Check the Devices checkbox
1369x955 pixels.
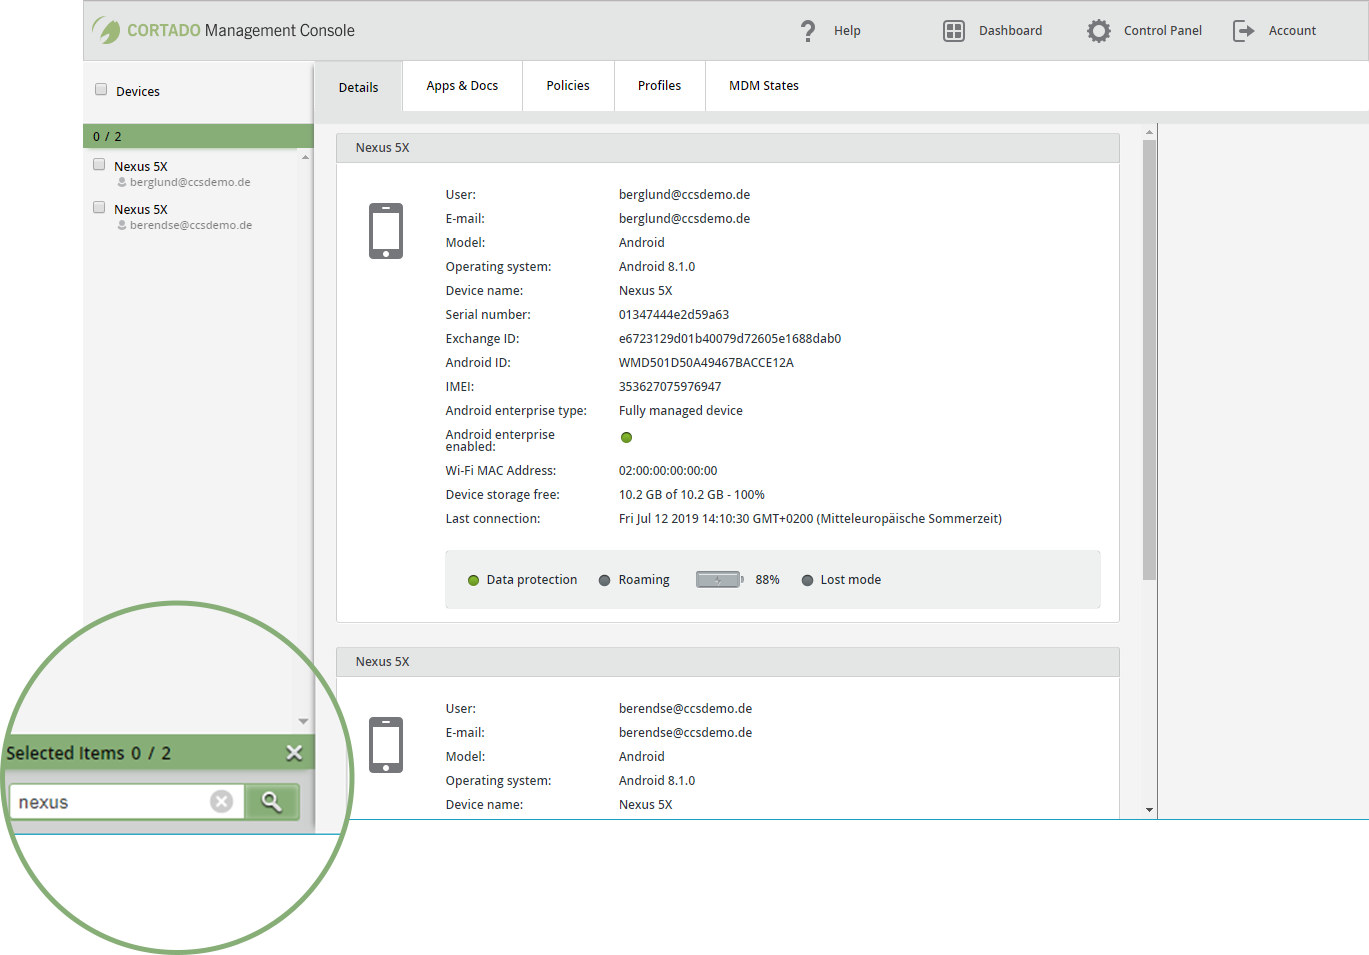click(100, 88)
